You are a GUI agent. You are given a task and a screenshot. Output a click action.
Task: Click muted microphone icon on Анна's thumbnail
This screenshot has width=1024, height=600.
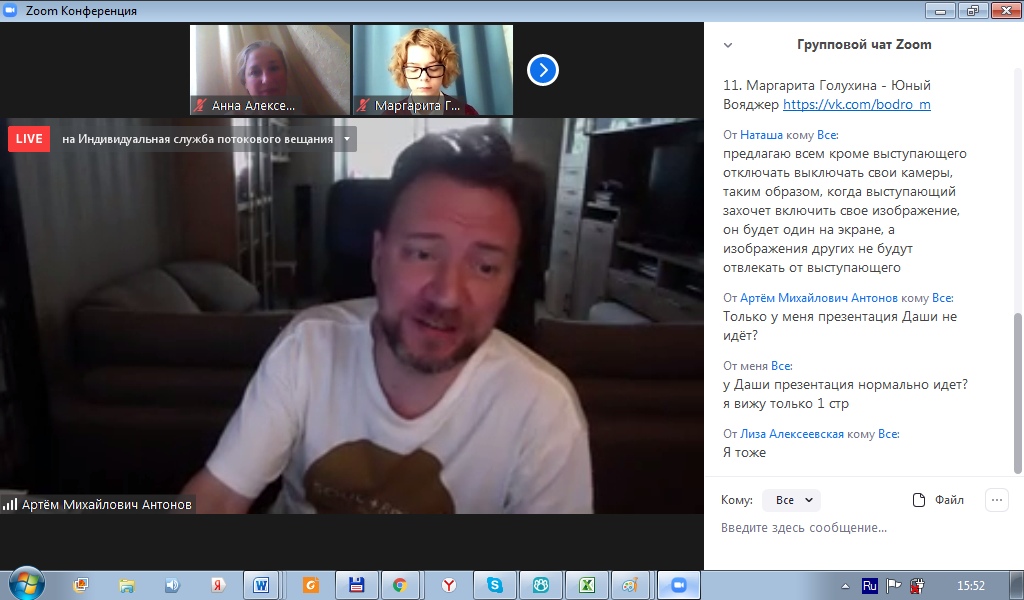[x=200, y=105]
